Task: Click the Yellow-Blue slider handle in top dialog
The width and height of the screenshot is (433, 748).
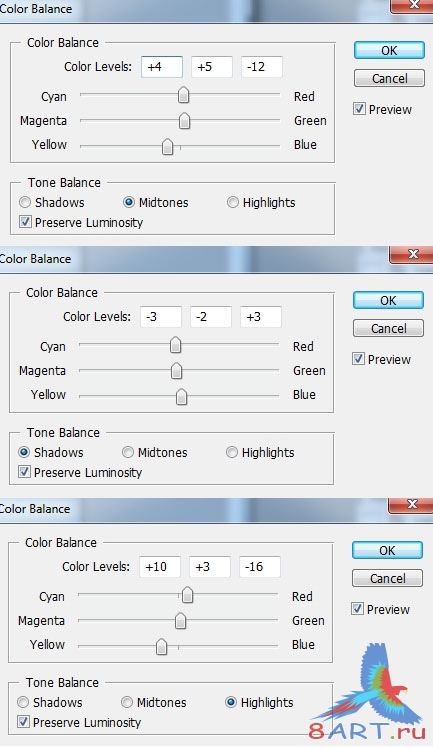Action: (x=167, y=146)
